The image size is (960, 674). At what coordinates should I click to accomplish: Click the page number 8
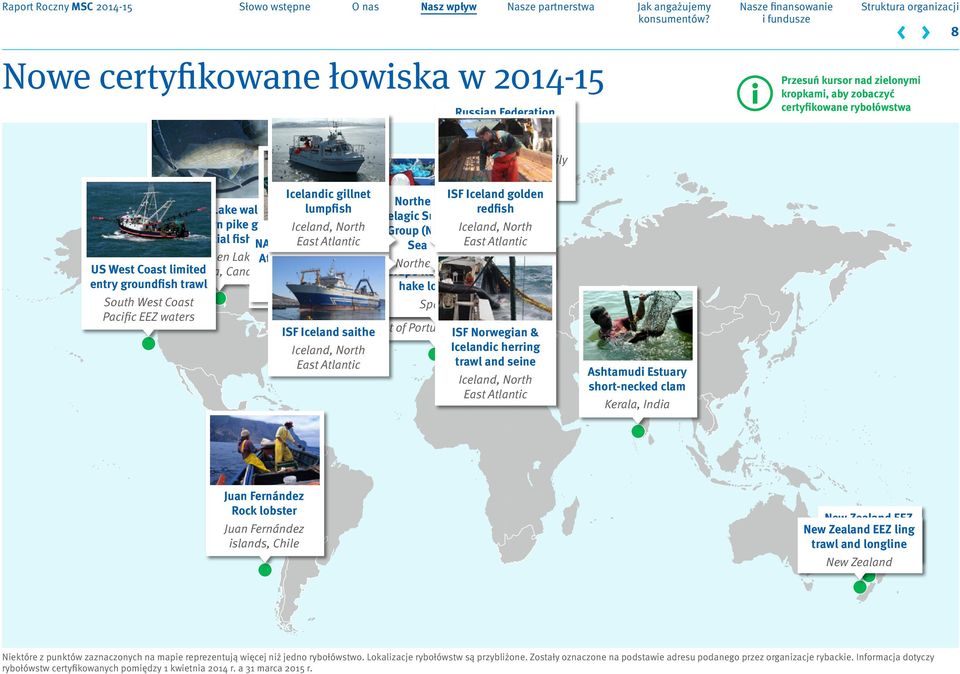pos(954,32)
